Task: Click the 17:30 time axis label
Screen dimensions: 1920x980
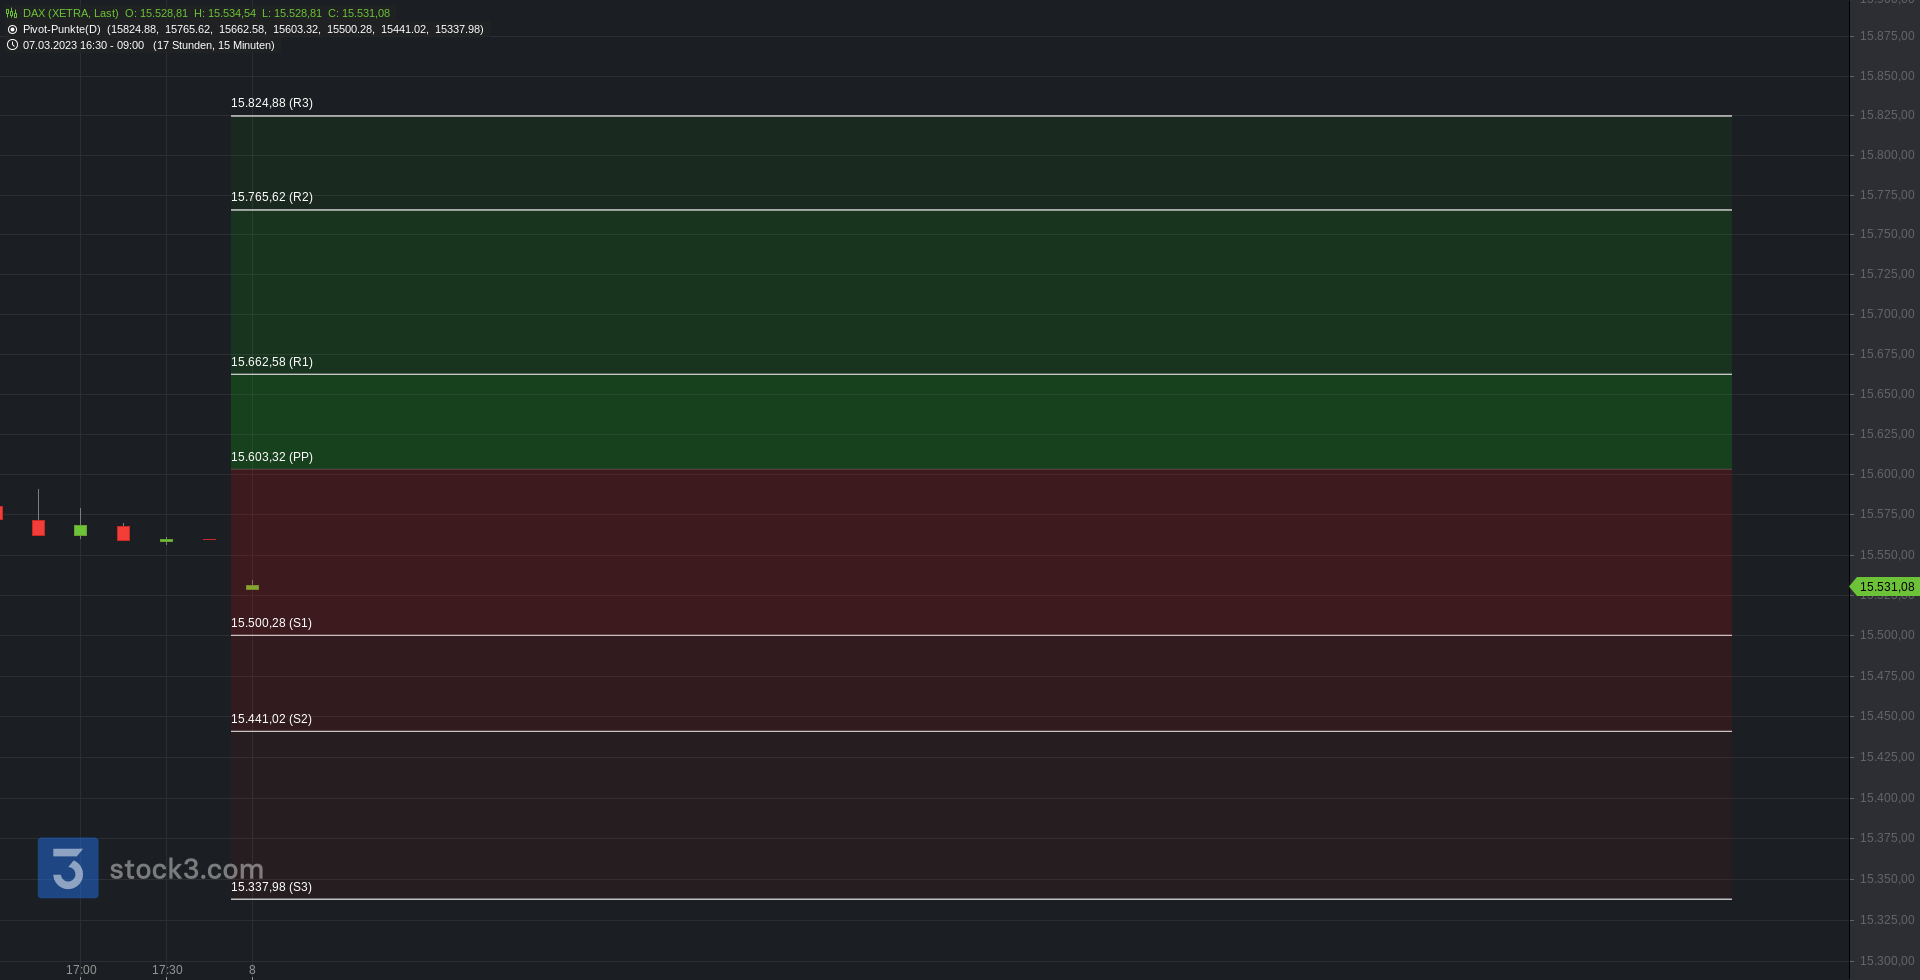Action: pos(167,970)
